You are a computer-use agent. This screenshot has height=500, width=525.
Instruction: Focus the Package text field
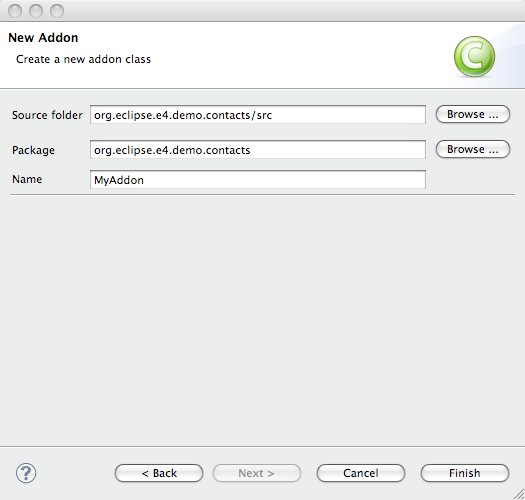point(258,149)
